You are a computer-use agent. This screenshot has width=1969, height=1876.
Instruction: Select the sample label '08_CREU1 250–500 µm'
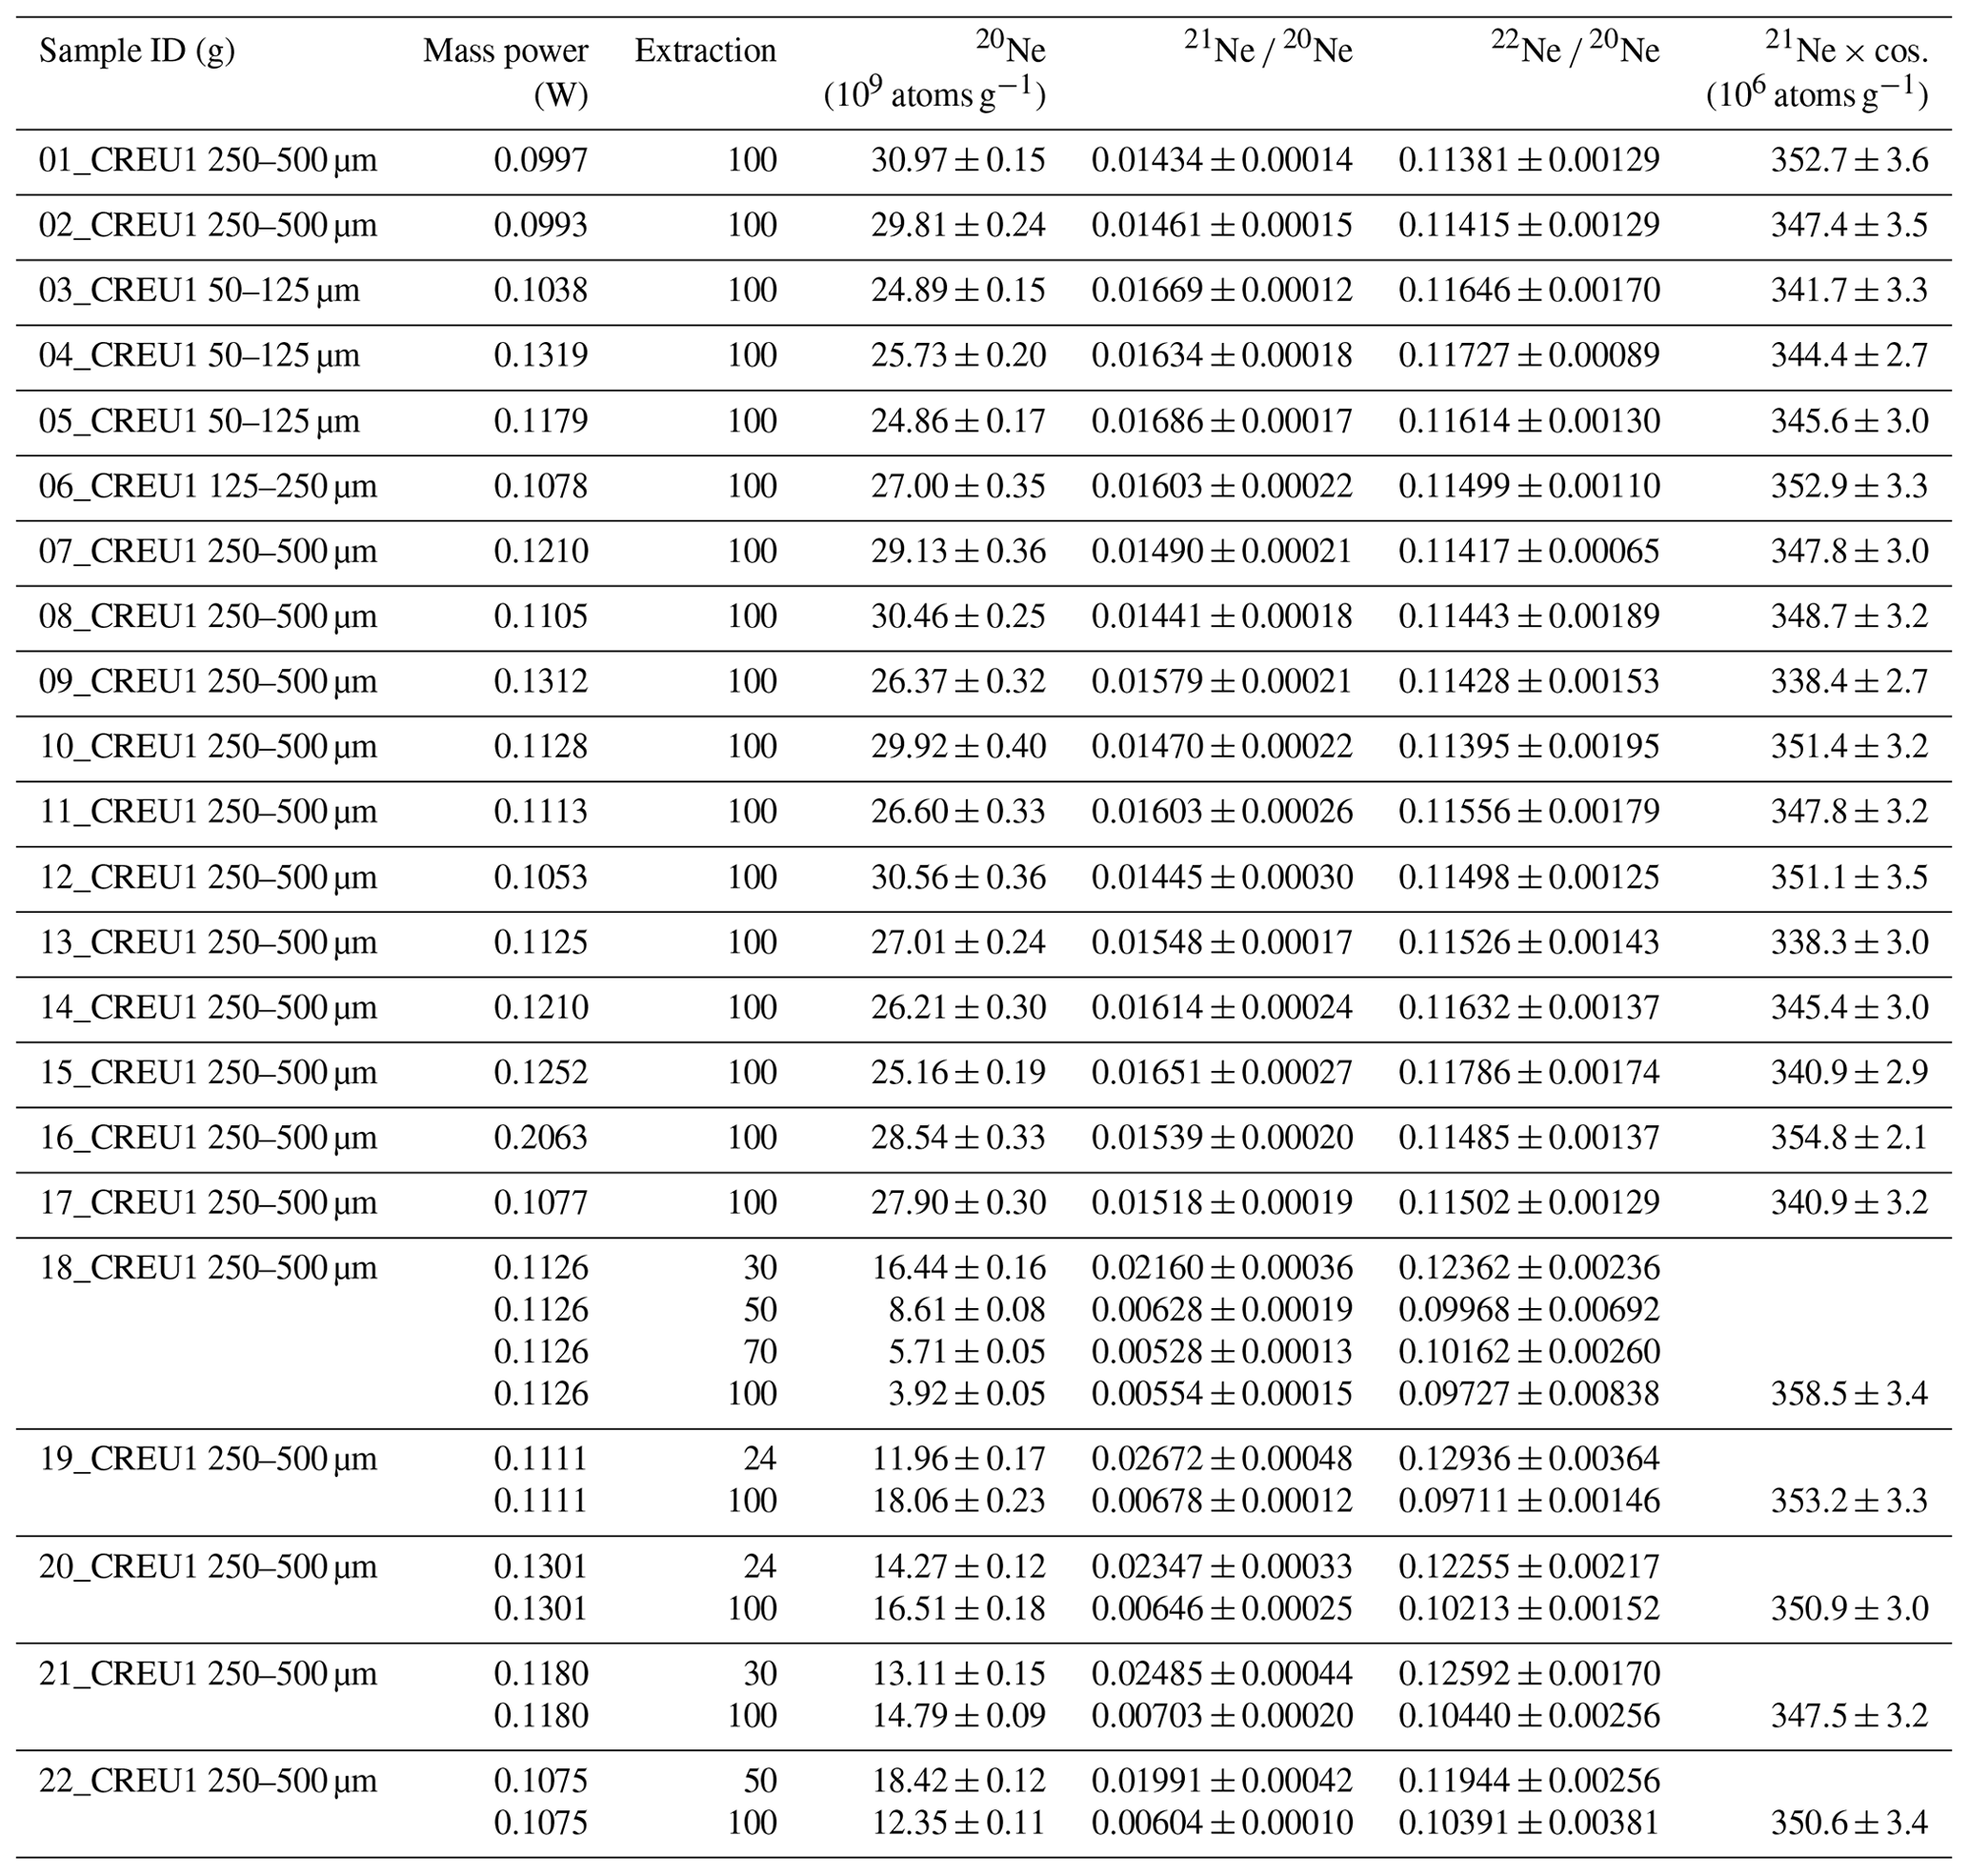point(208,616)
